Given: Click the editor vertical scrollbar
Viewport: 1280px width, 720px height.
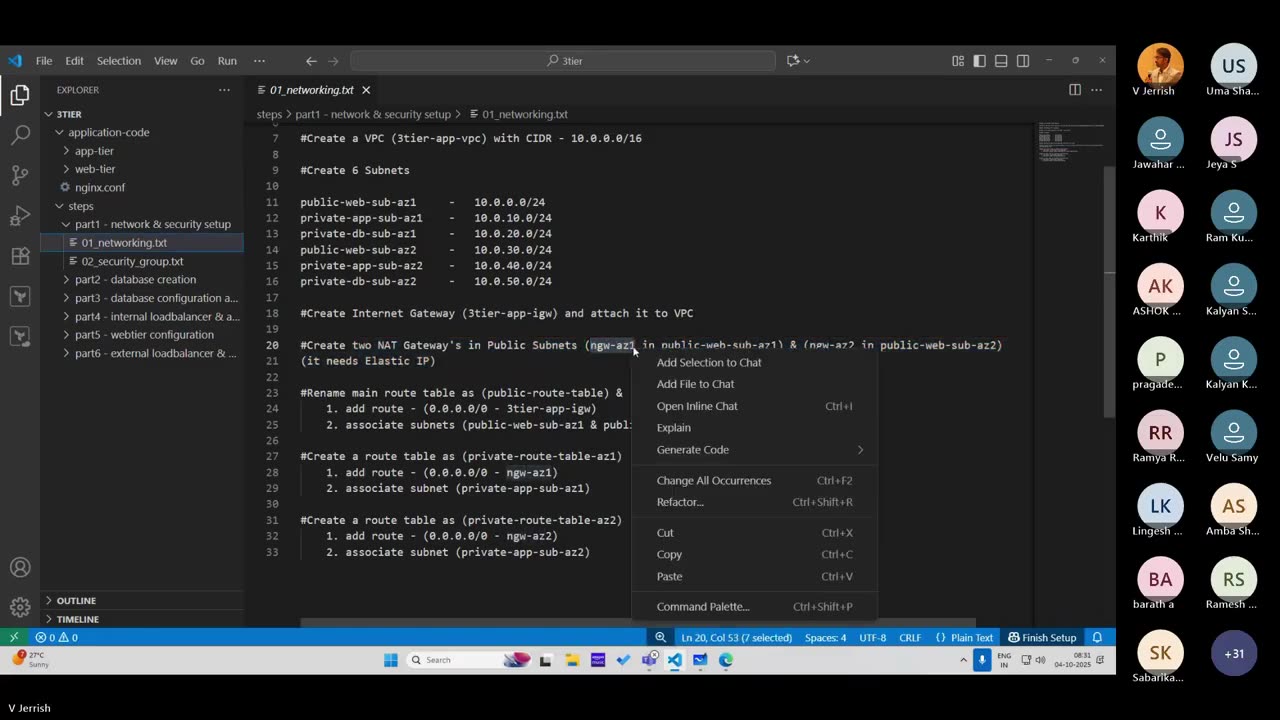Looking at the screenshot, I should pos(1109,290).
